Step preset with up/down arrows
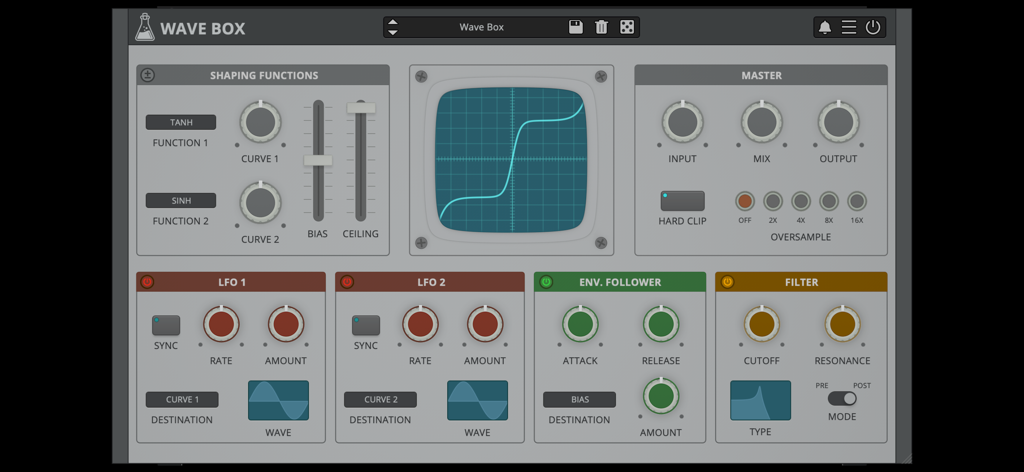The width and height of the screenshot is (1024, 472). pos(392,27)
